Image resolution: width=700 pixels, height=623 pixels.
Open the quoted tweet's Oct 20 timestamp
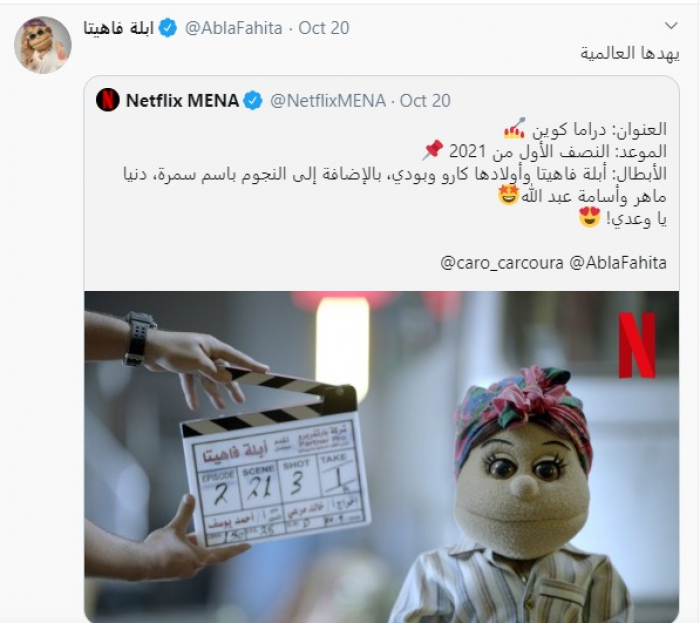tap(425, 101)
